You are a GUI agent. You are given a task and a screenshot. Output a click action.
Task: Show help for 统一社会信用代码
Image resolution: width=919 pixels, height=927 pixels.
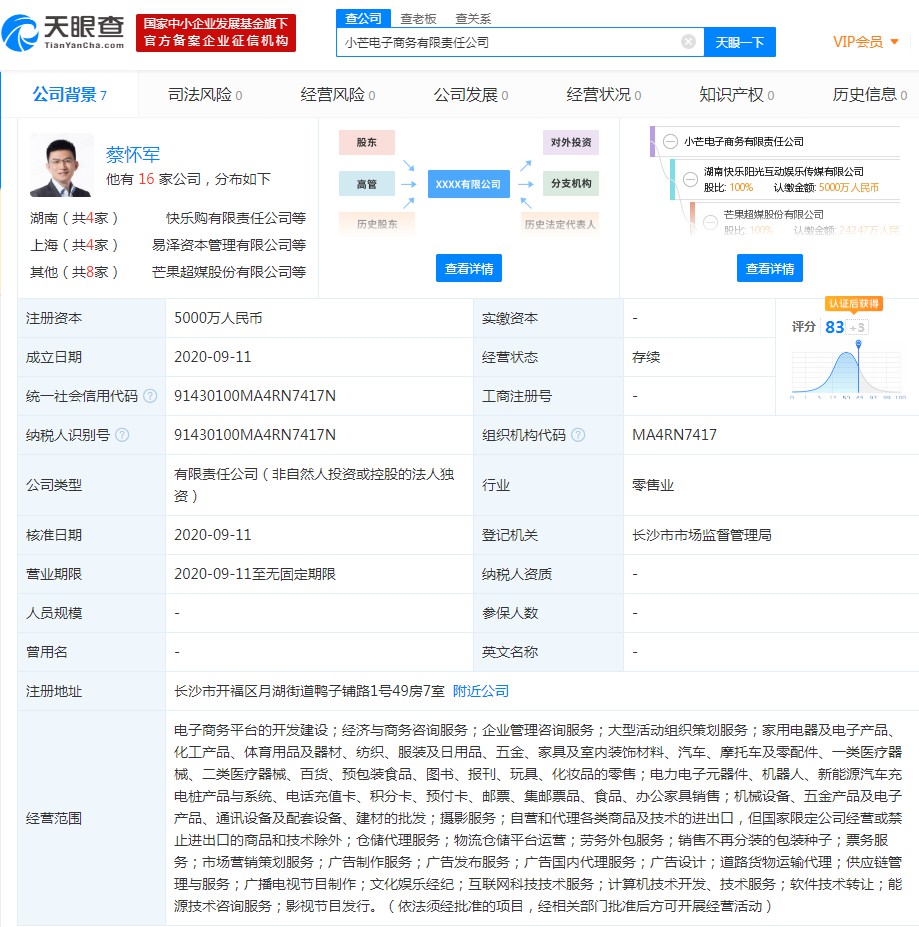(151, 396)
